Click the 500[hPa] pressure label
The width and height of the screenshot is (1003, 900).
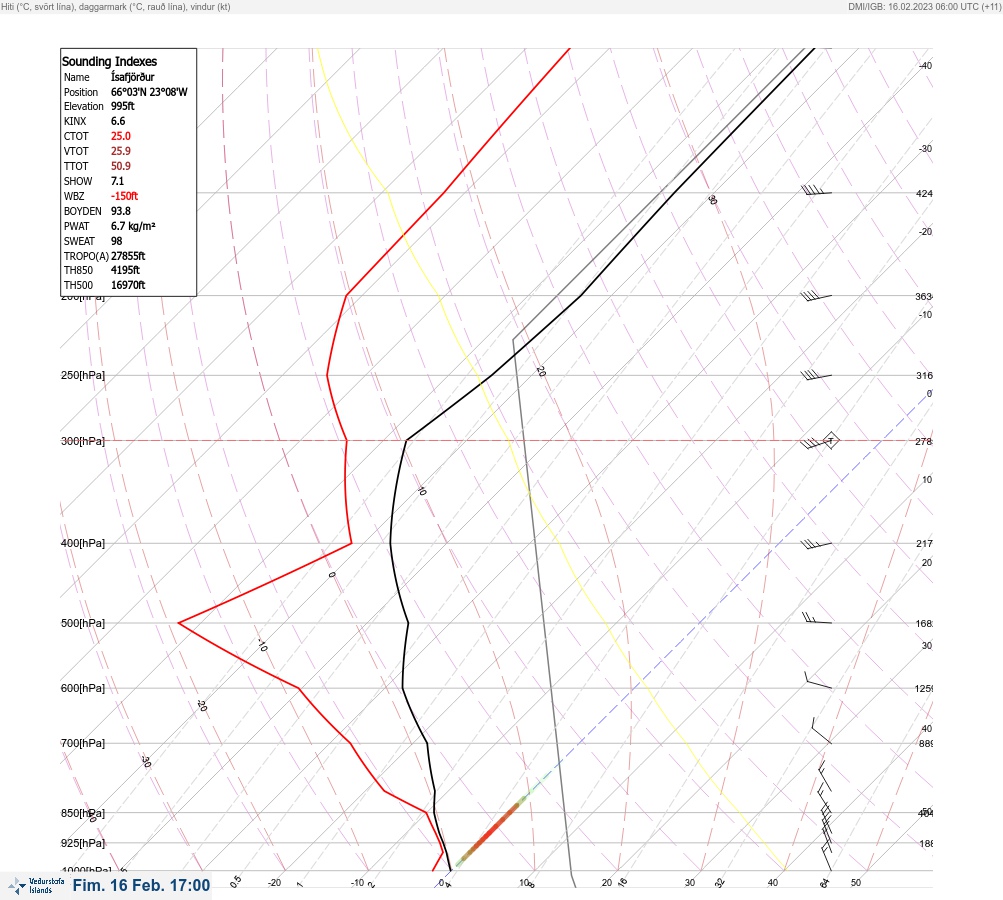pyautogui.click(x=83, y=624)
